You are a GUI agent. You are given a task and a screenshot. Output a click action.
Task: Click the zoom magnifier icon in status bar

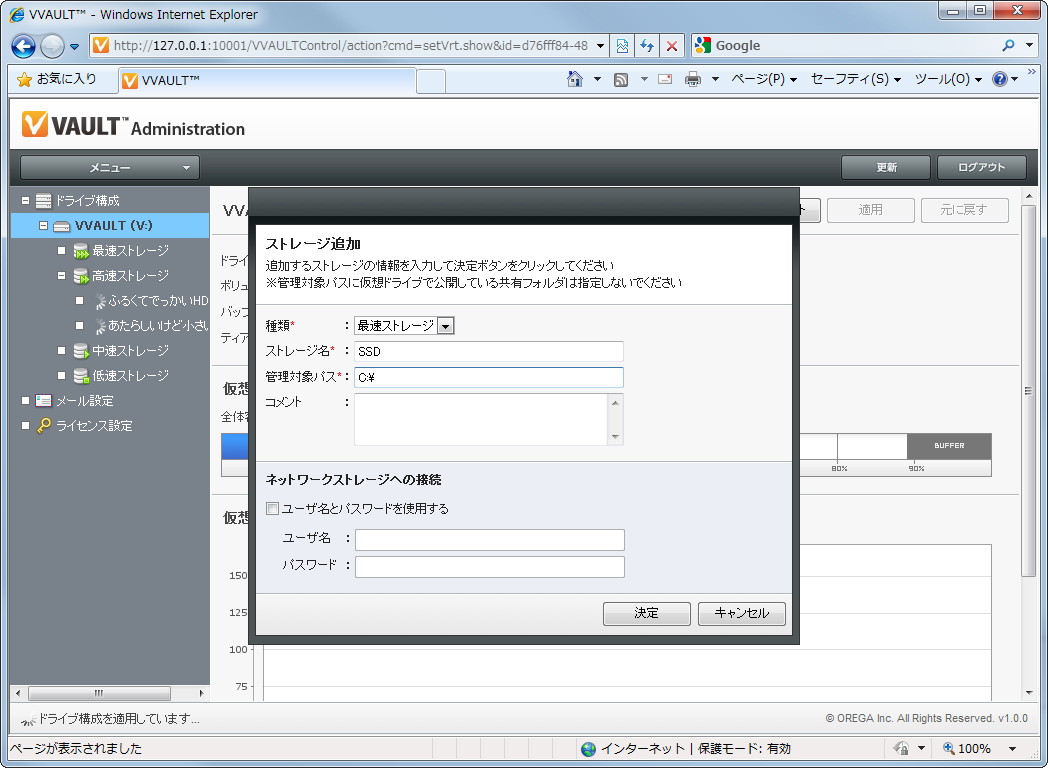click(948, 748)
